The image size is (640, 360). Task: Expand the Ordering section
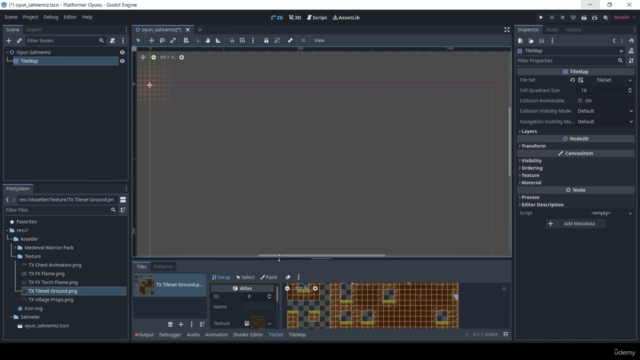click(531, 168)
